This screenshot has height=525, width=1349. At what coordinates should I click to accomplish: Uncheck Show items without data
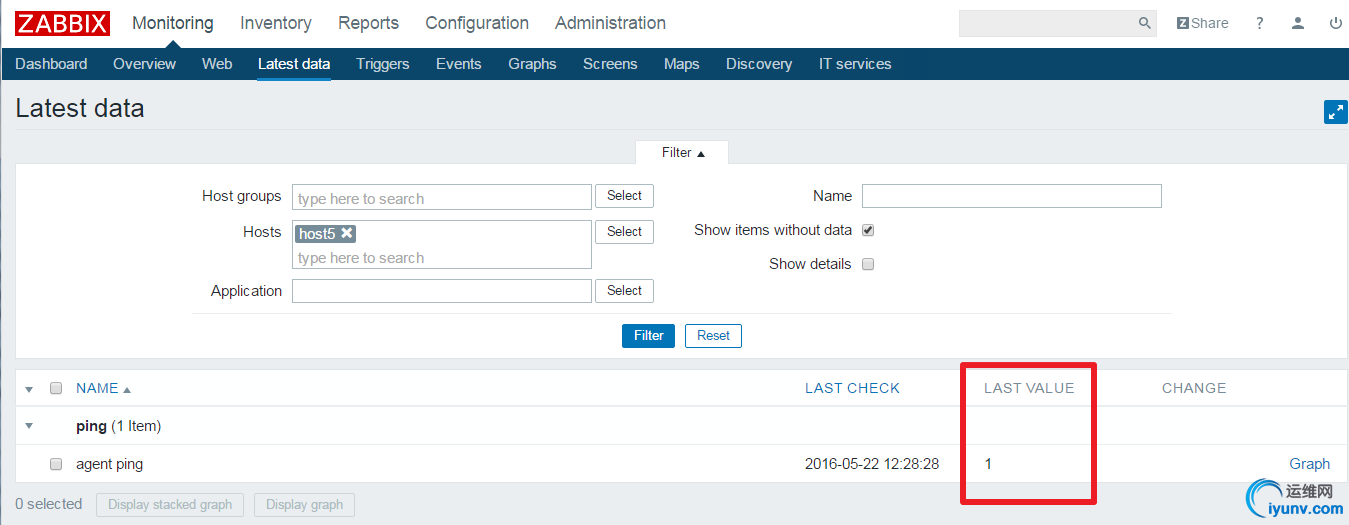click(x=868, y=230)
